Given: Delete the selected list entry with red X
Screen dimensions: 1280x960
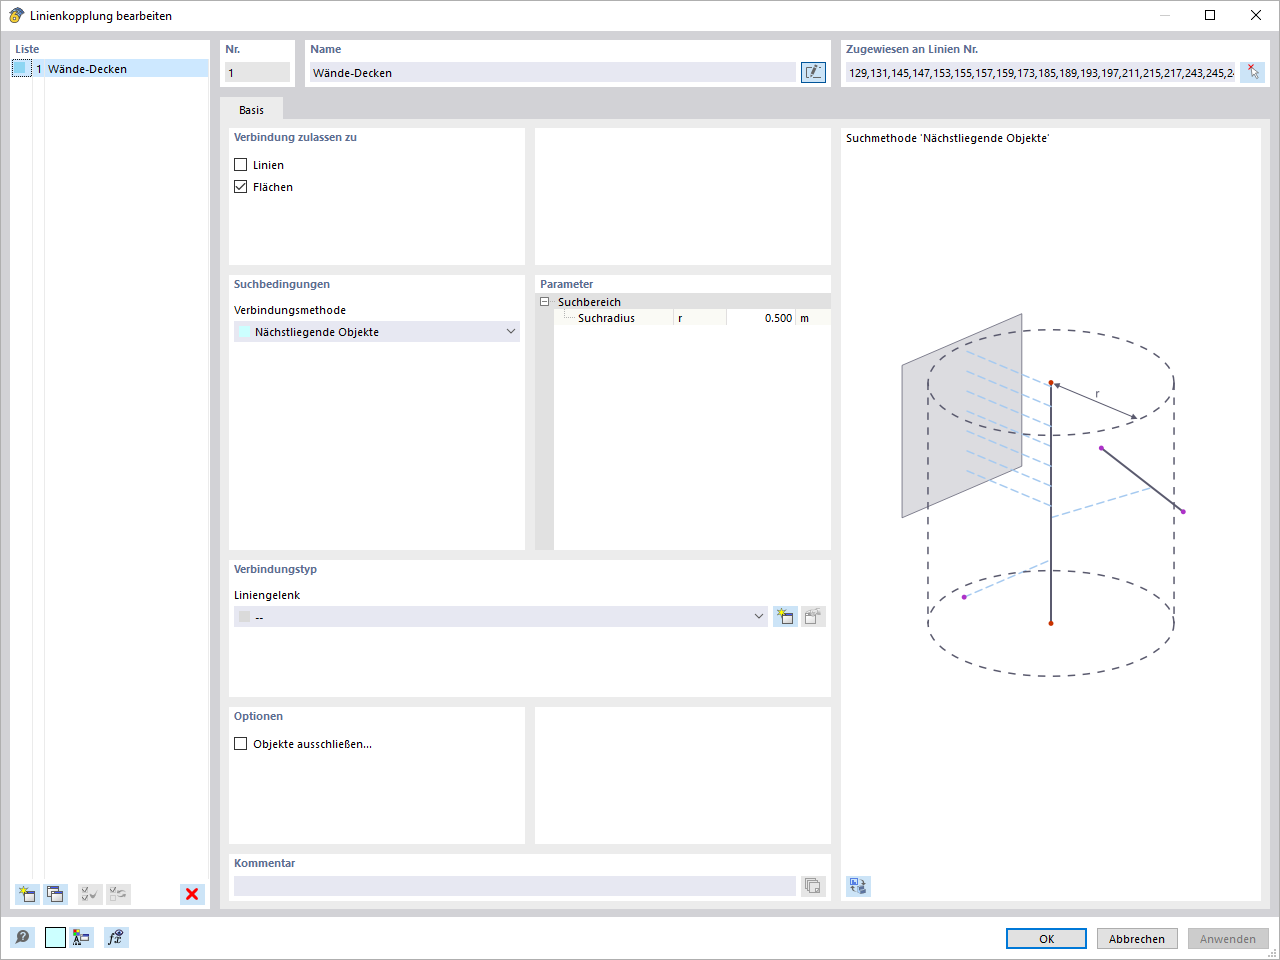Looking at the screenshot, I should 192,894.
